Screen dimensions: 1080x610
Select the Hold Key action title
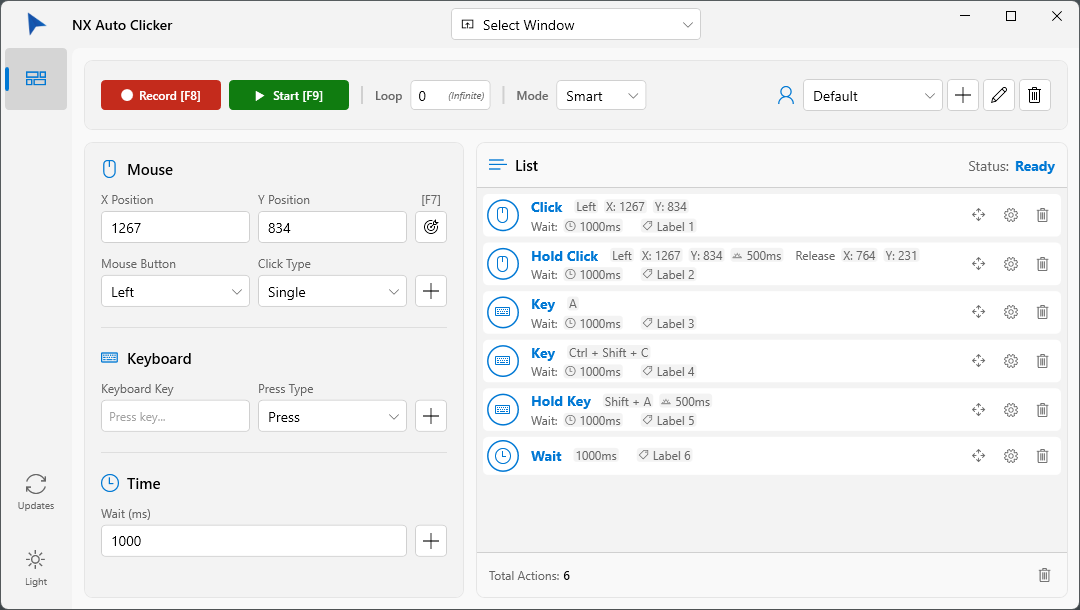561,401
